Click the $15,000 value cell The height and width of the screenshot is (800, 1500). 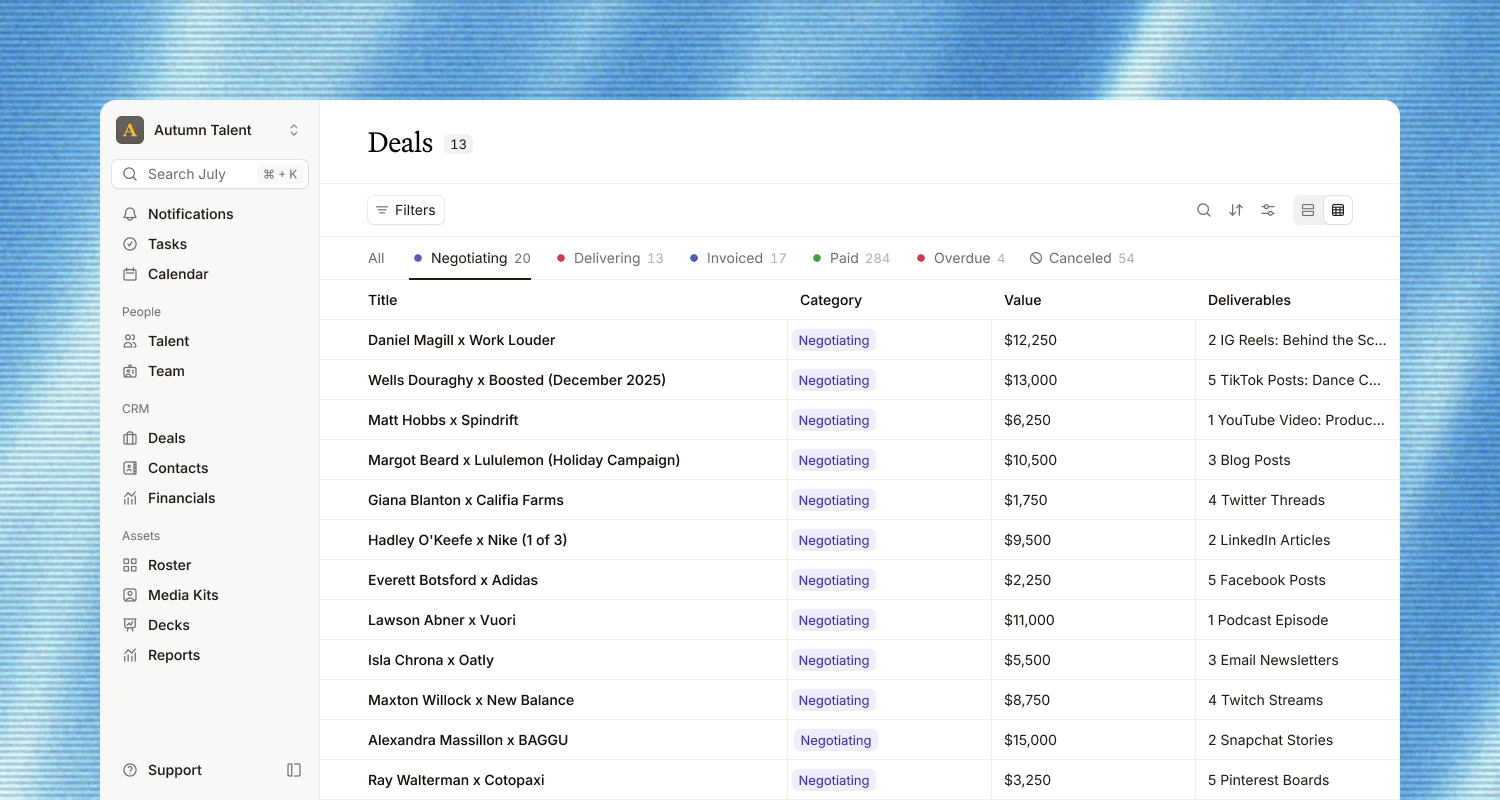point(1030,740)
